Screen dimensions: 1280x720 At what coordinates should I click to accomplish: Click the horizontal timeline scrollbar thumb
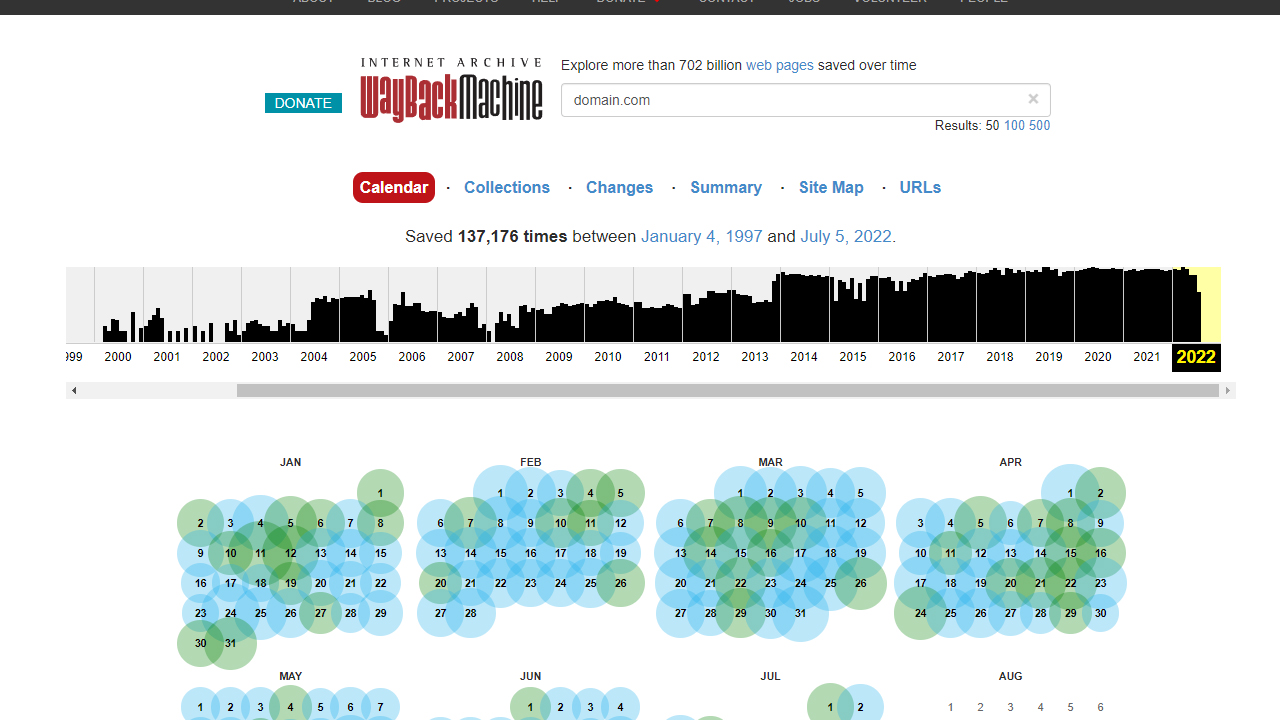728,391
